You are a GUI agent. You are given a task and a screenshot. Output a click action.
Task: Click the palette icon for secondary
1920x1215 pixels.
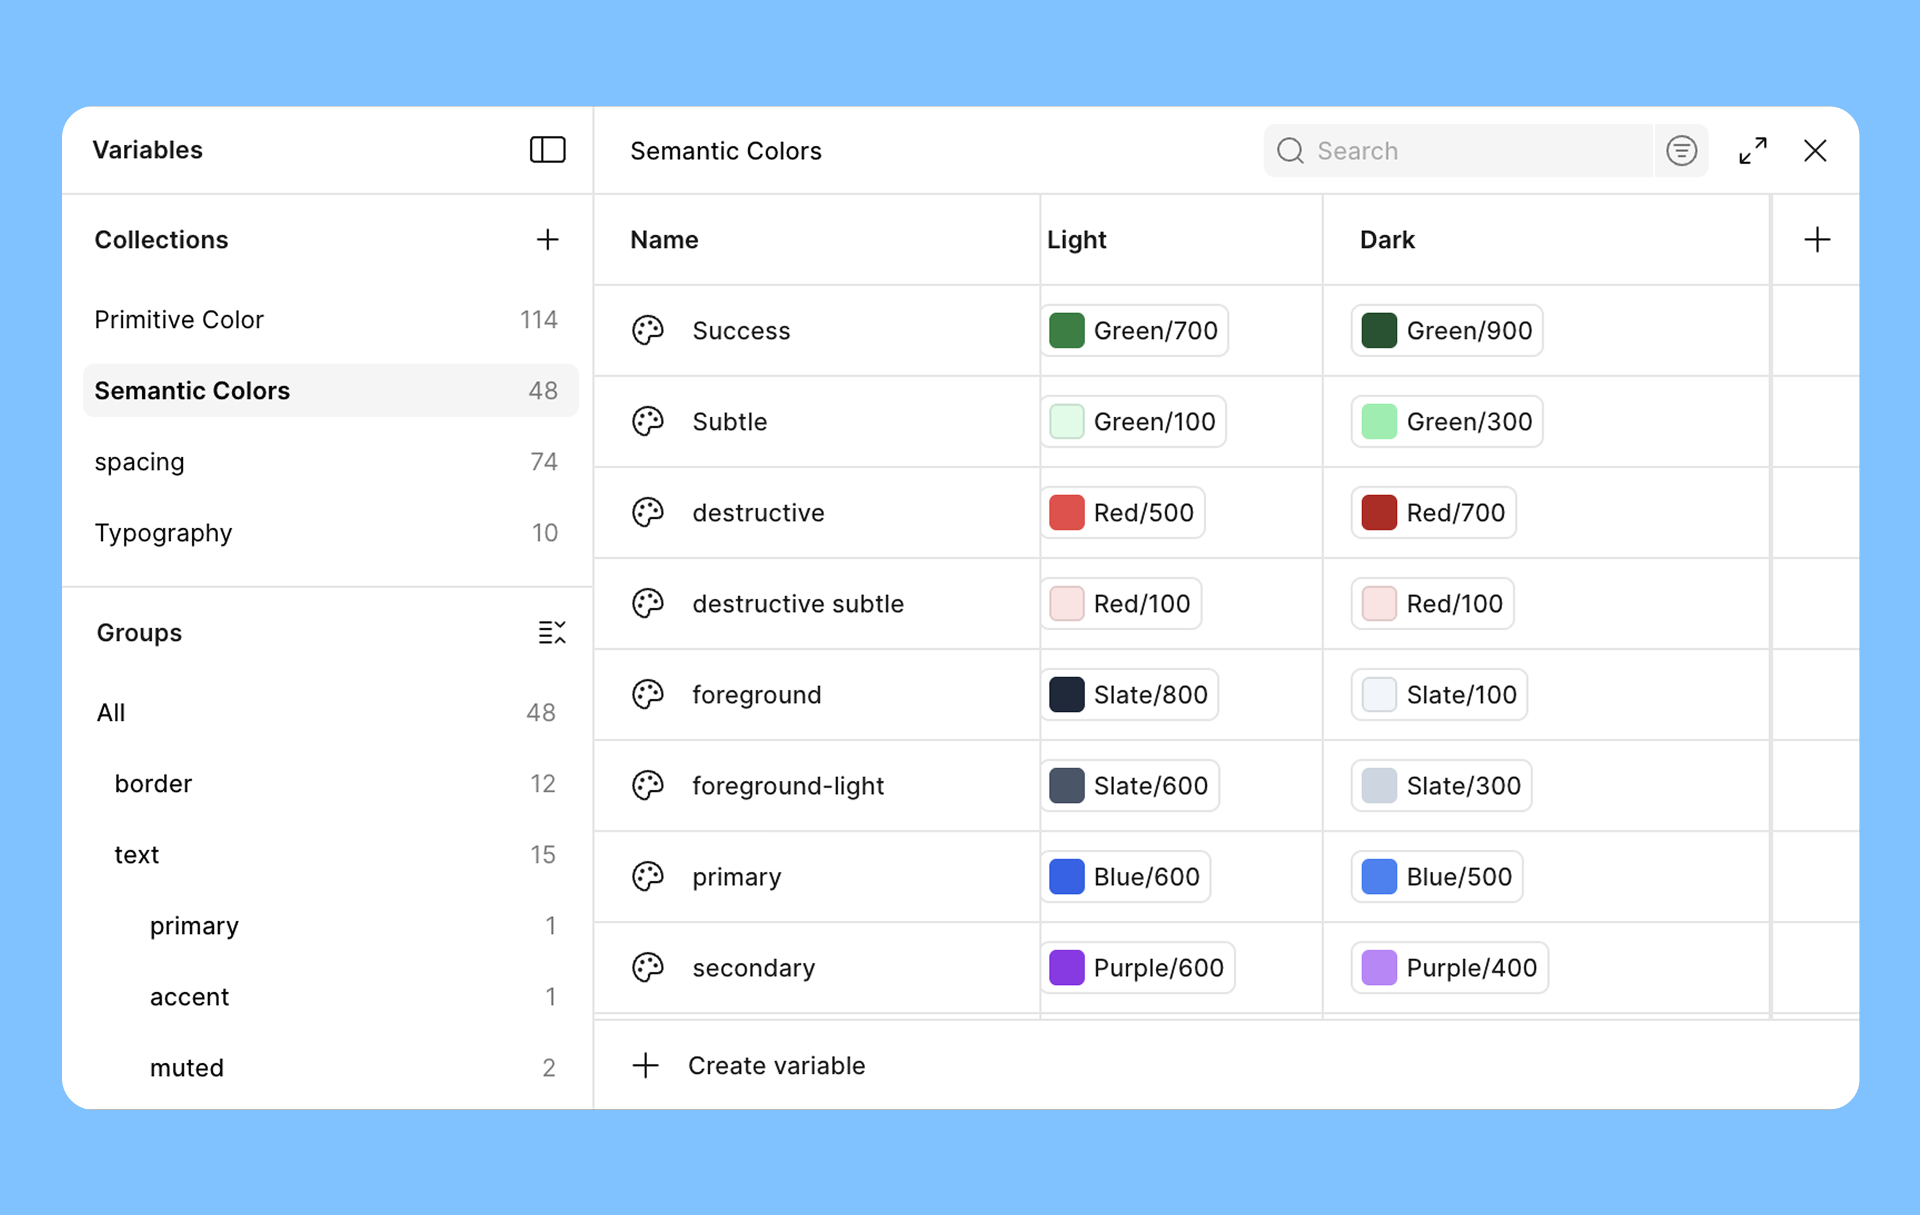point(648,968)
